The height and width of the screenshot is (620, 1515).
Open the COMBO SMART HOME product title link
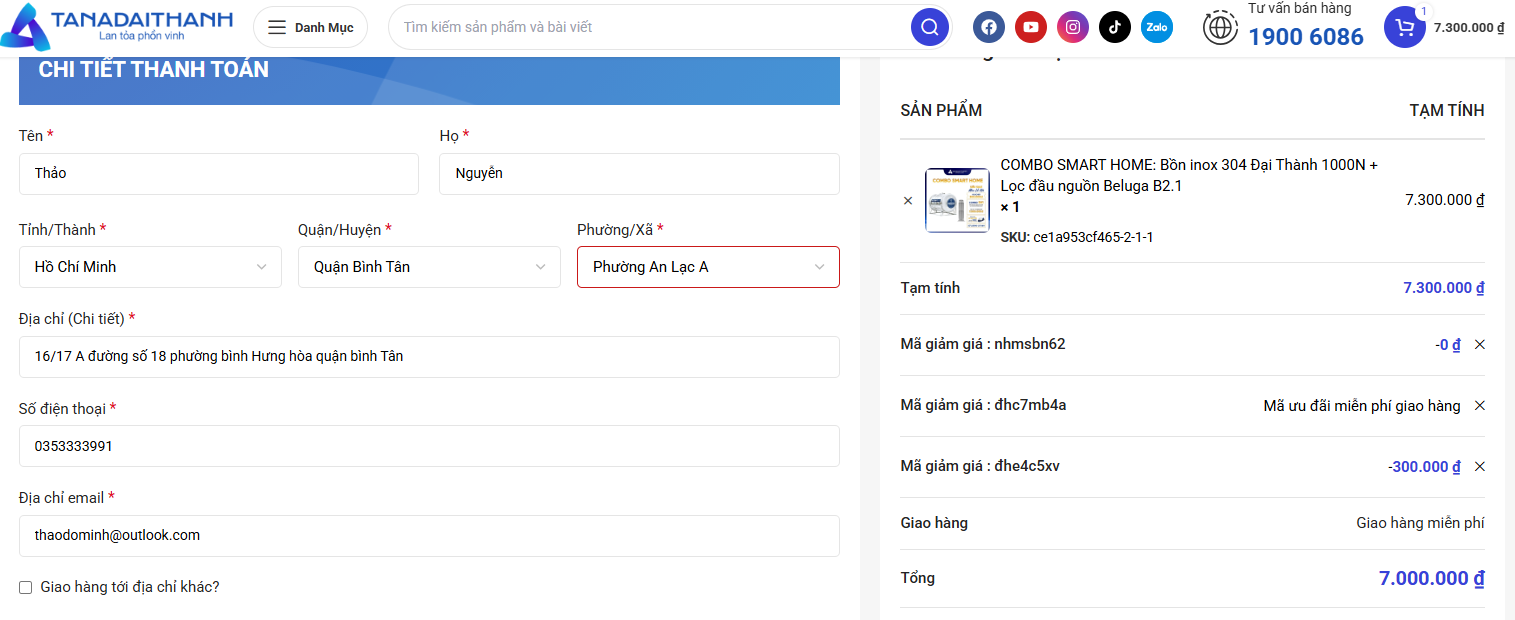pyautogui.click(x=1189, y=175)
